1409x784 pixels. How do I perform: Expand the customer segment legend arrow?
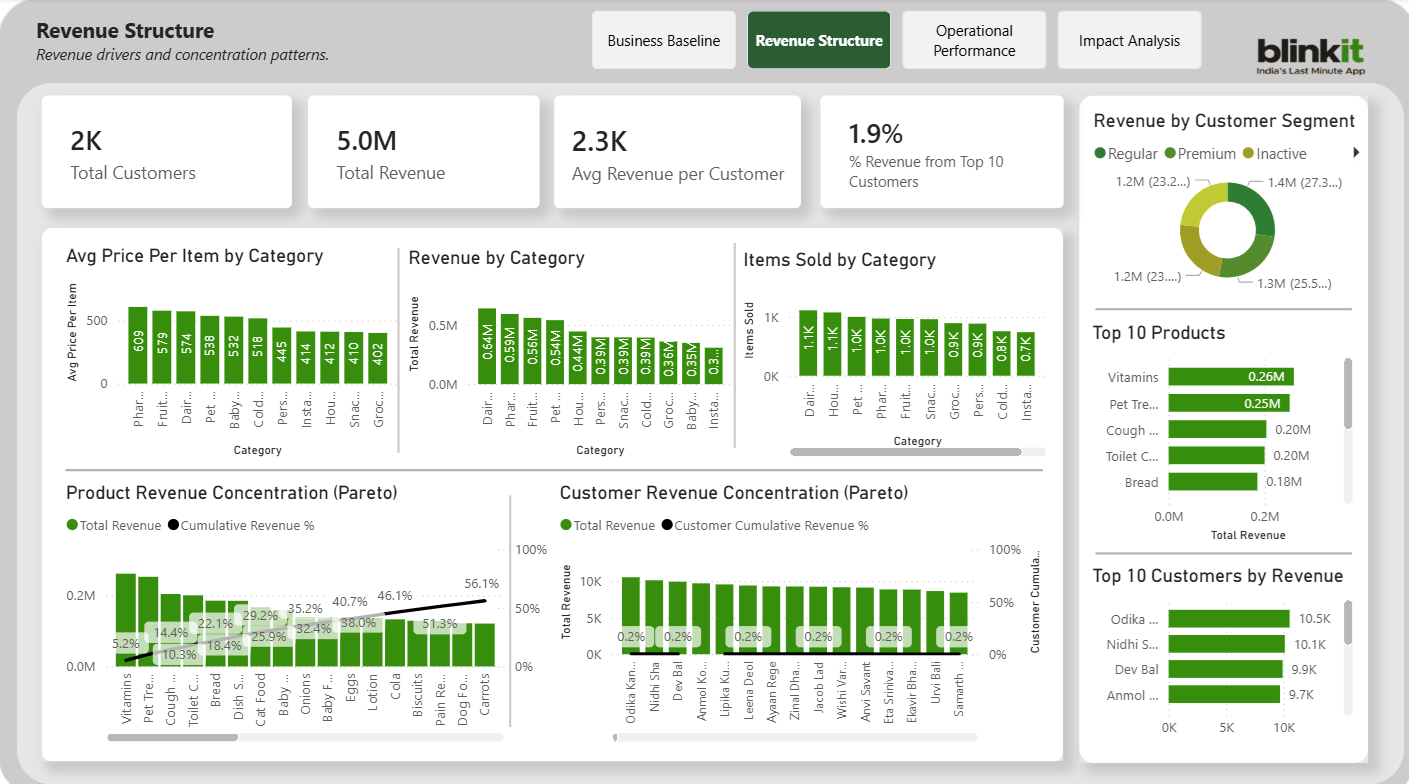coord(1358,154)
